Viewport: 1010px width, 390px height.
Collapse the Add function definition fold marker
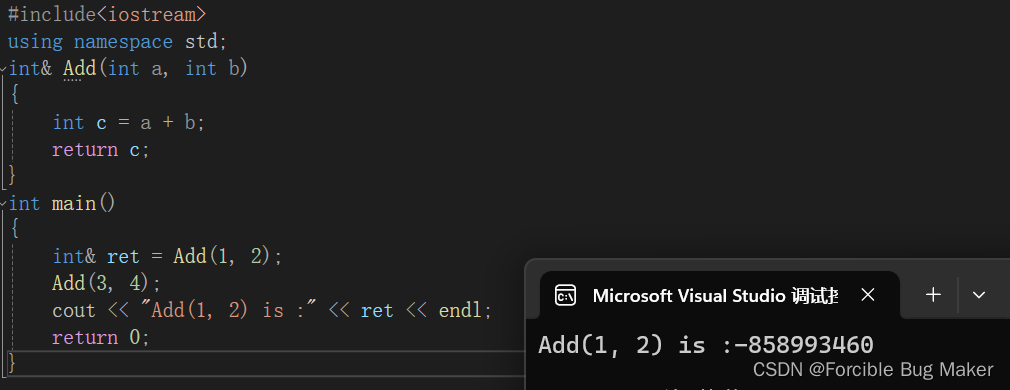[4, 68]
